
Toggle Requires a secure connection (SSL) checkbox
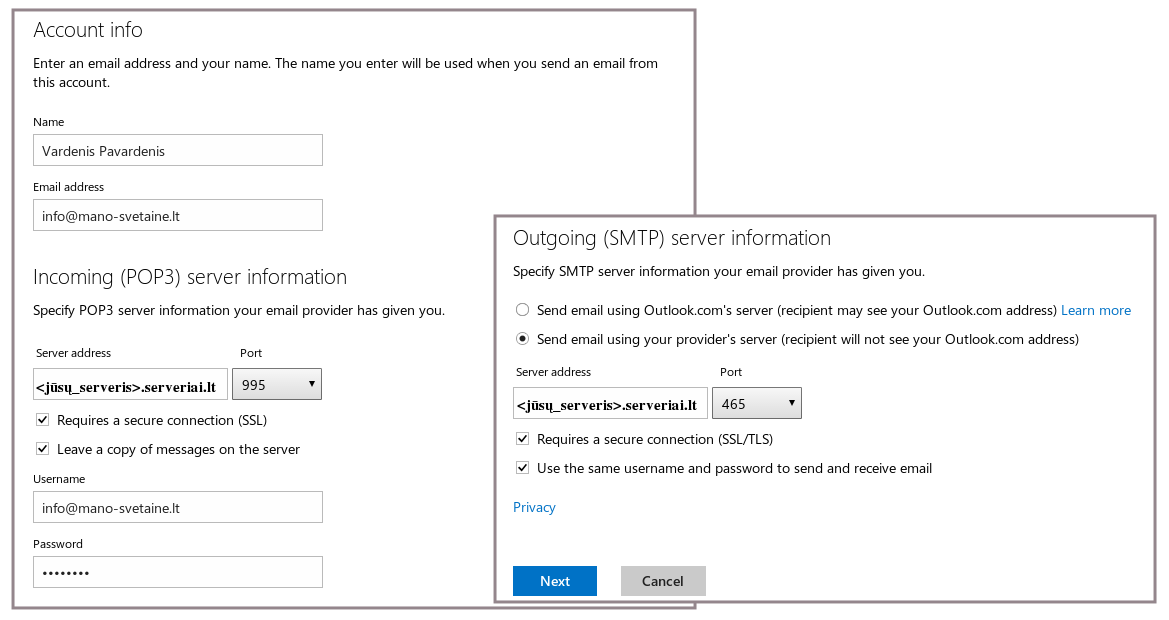point(42,420)
